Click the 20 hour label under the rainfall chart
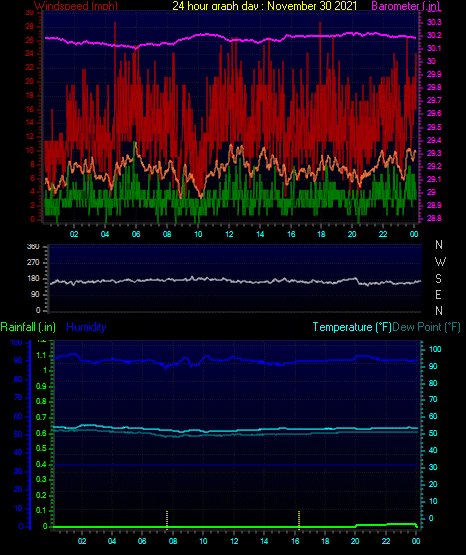 coord(355,541)
